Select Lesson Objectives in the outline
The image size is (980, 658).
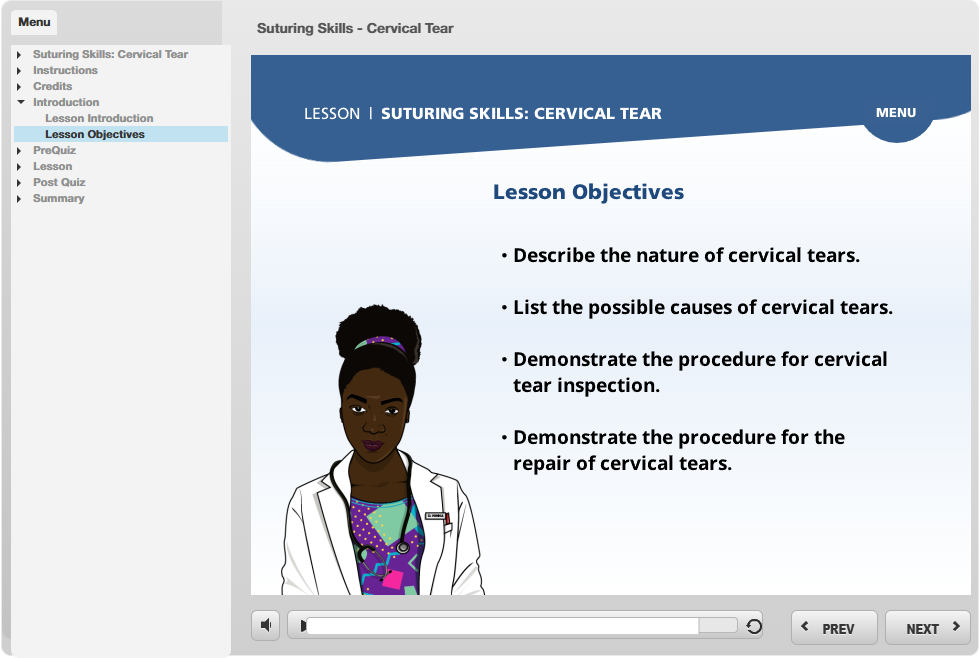click(95, 134)
